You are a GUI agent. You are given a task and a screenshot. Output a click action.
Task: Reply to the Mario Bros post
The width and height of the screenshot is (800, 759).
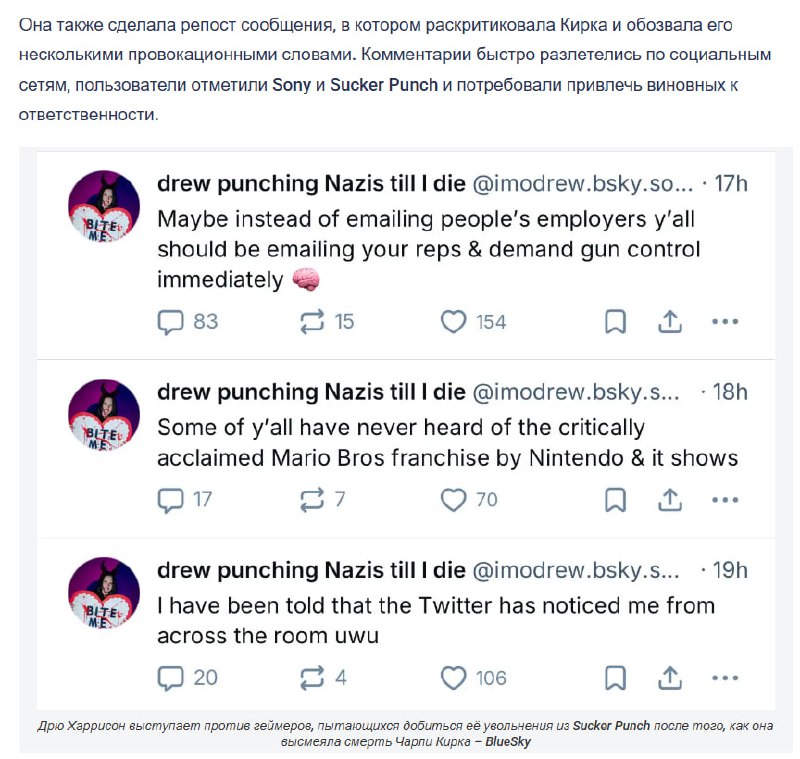tap(172, 499)
